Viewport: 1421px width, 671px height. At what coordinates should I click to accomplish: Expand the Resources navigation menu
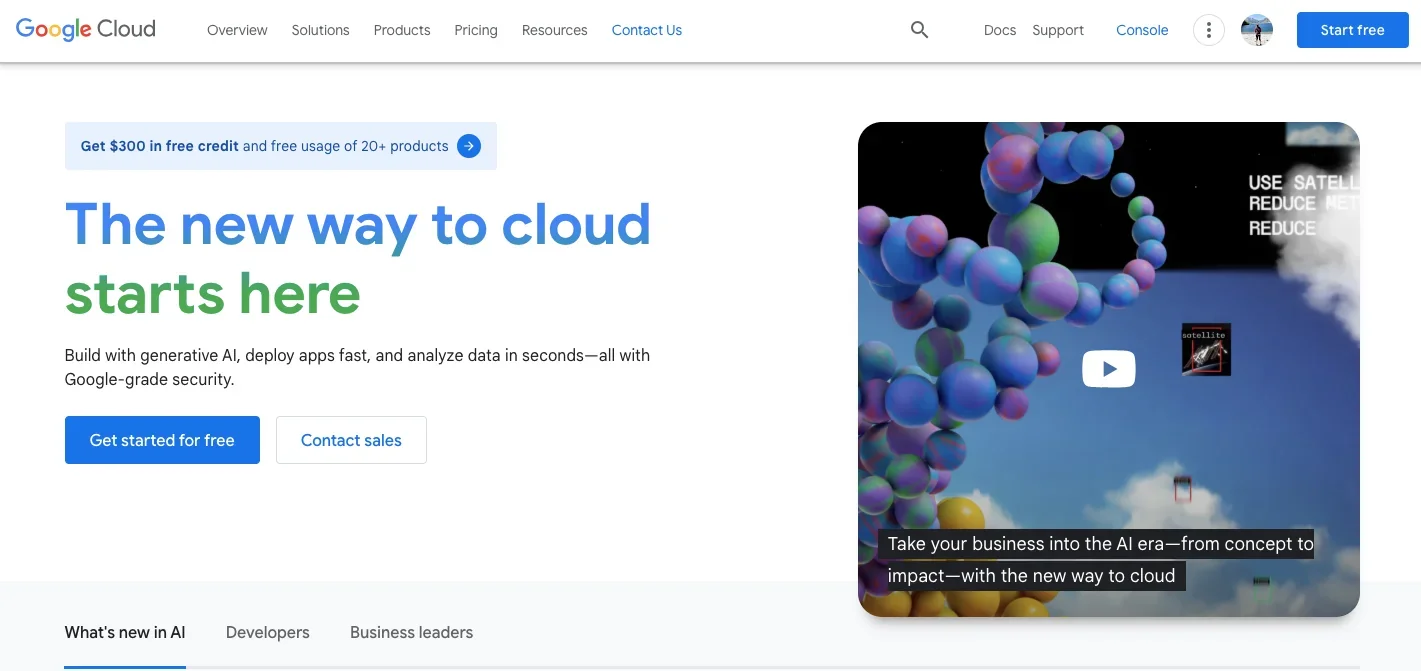point(554,30)
